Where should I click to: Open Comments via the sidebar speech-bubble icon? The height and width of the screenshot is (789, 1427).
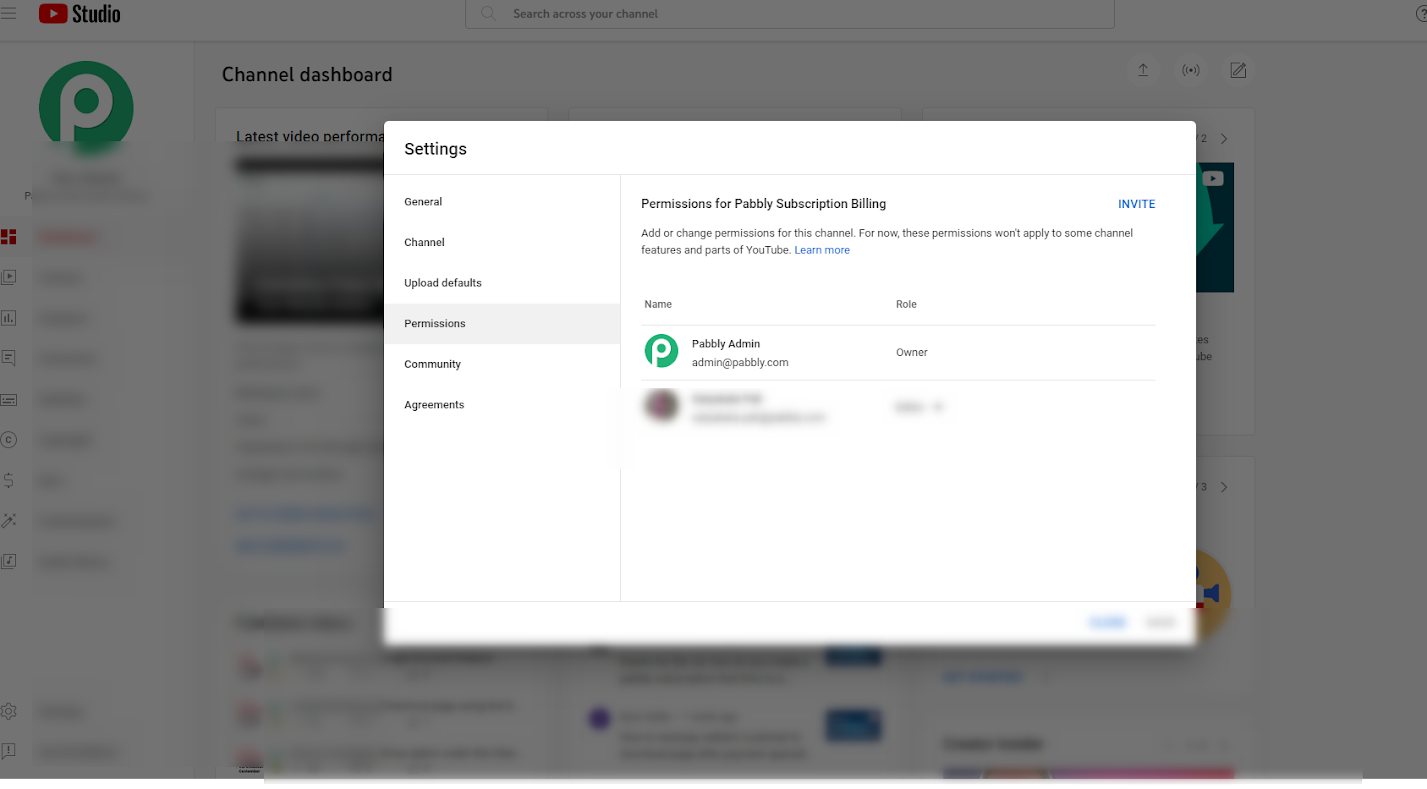coord(9,359)
